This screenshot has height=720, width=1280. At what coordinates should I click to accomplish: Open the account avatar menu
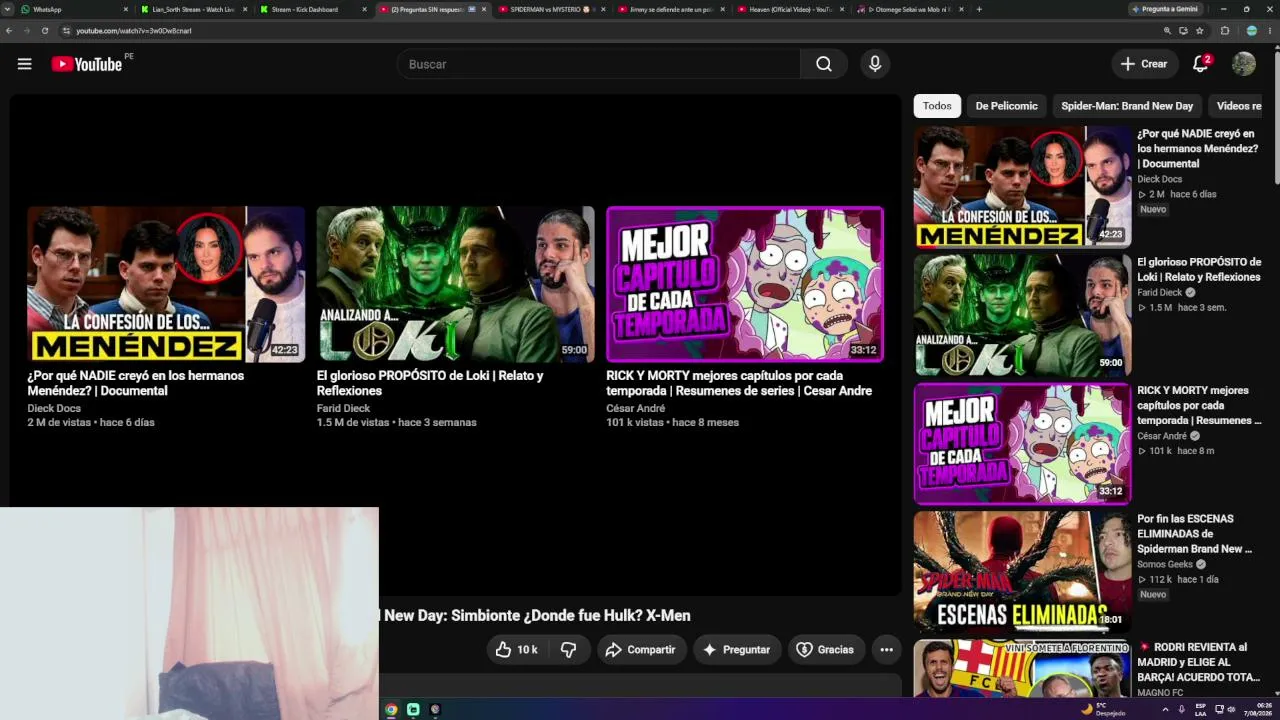pyautogui.click(x=1243, y=64)
